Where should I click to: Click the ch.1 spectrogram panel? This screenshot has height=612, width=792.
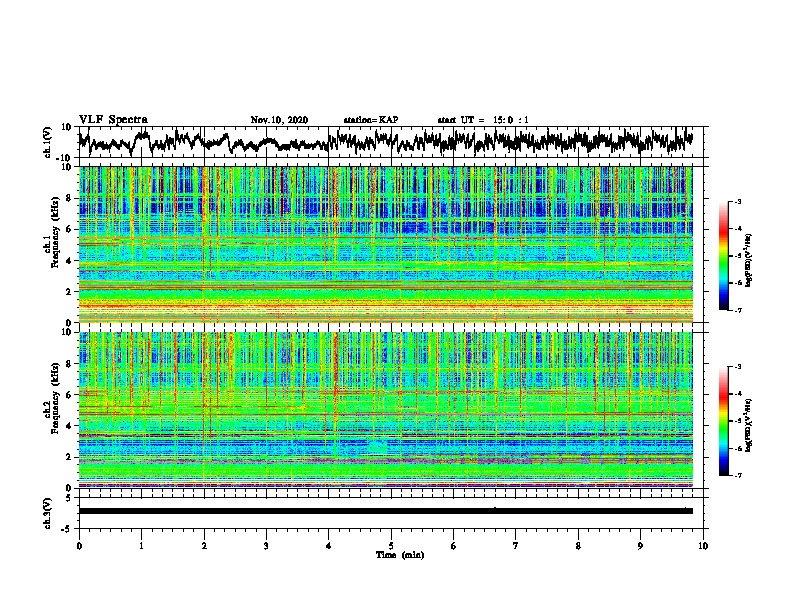click(385, 244)
